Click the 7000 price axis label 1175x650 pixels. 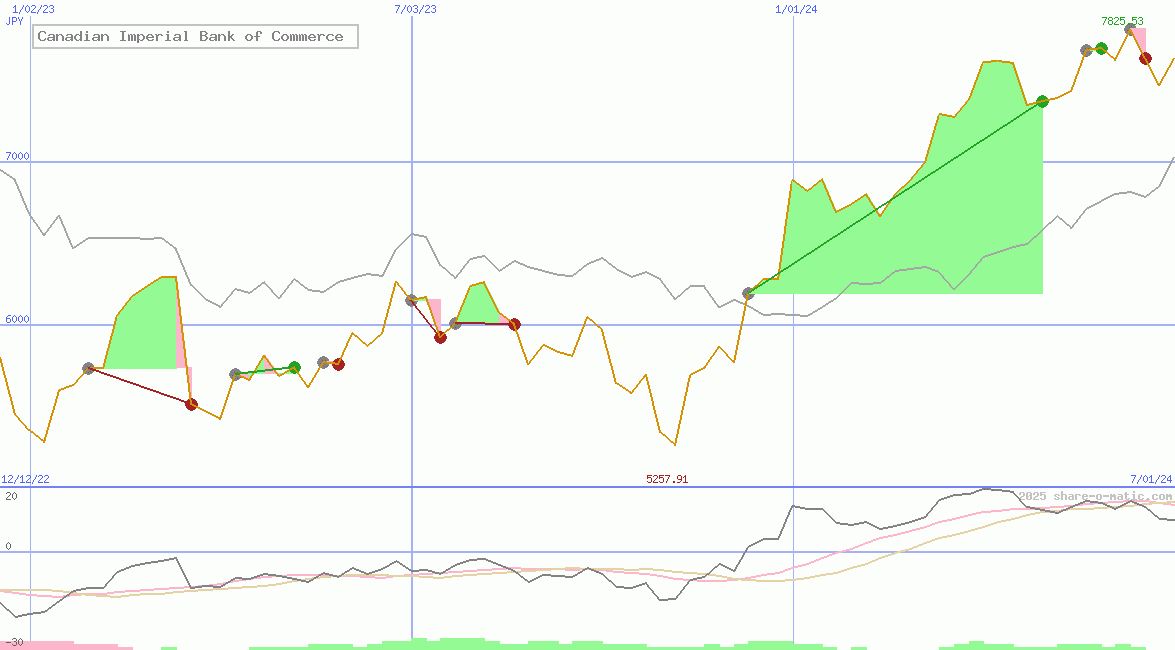(17, 156)
